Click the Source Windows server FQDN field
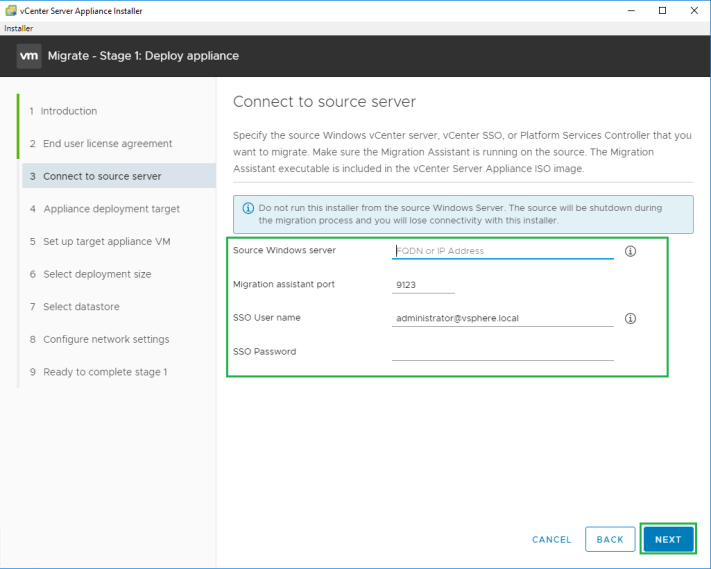This screenshot has width=711, height=569. click(x=502, y=251)
